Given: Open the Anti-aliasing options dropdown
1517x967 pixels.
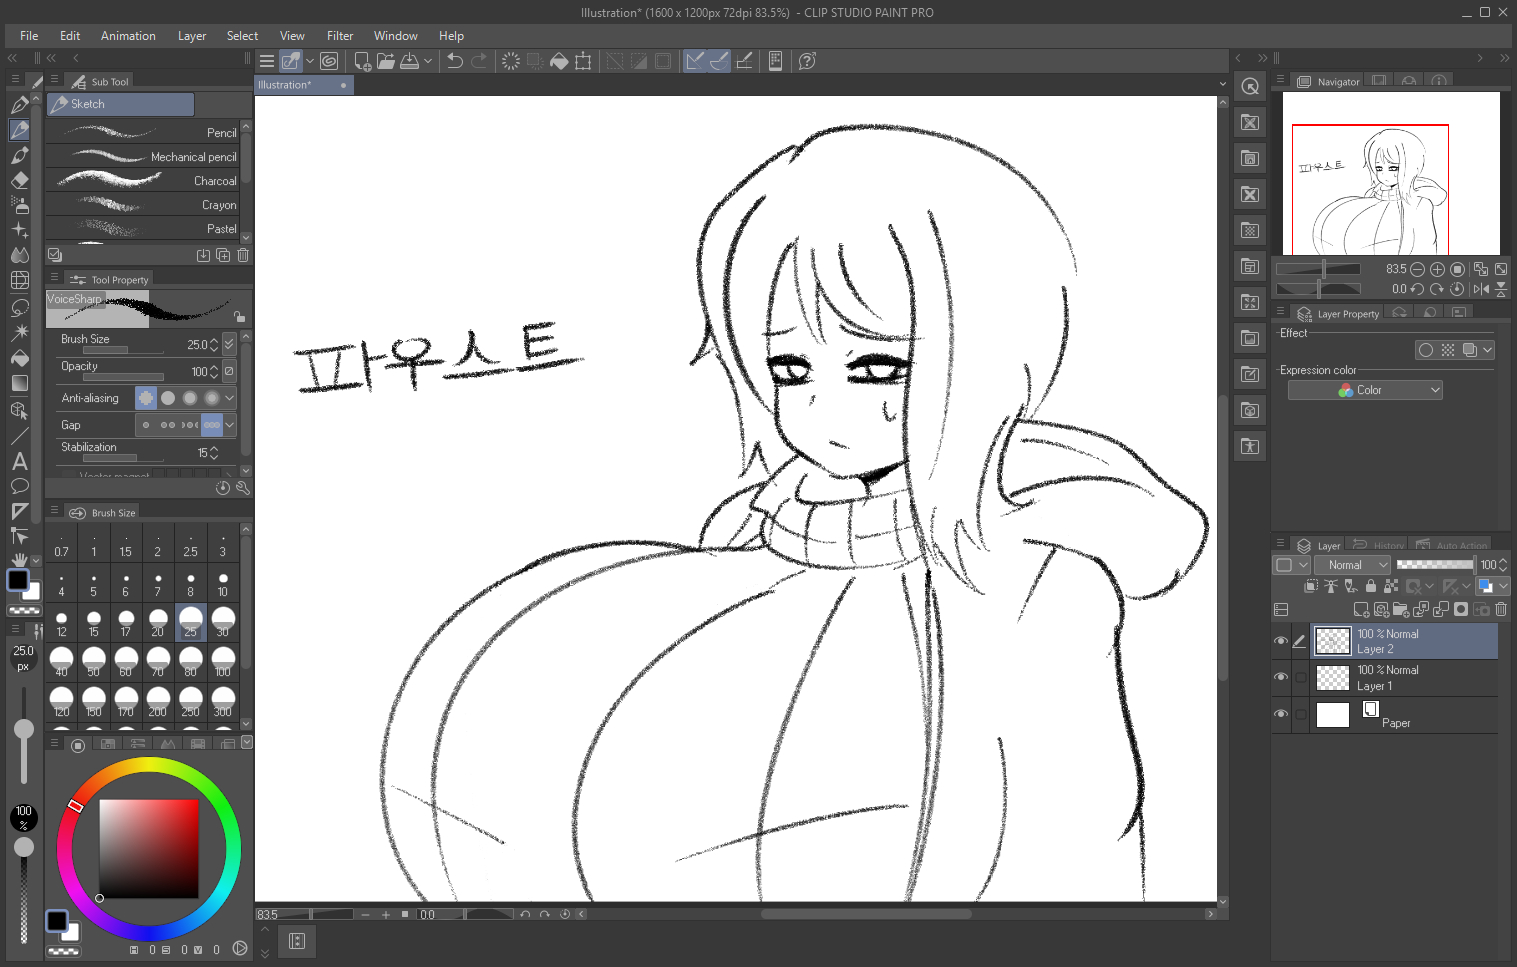Looking at the screenshot, I should pos(230,398).
